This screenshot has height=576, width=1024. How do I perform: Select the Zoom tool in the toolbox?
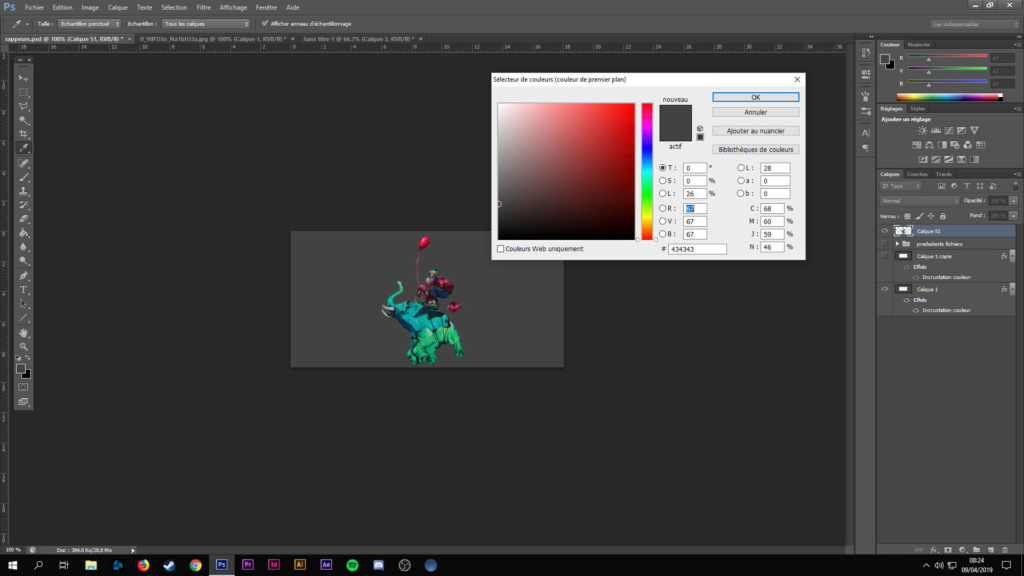24,347
